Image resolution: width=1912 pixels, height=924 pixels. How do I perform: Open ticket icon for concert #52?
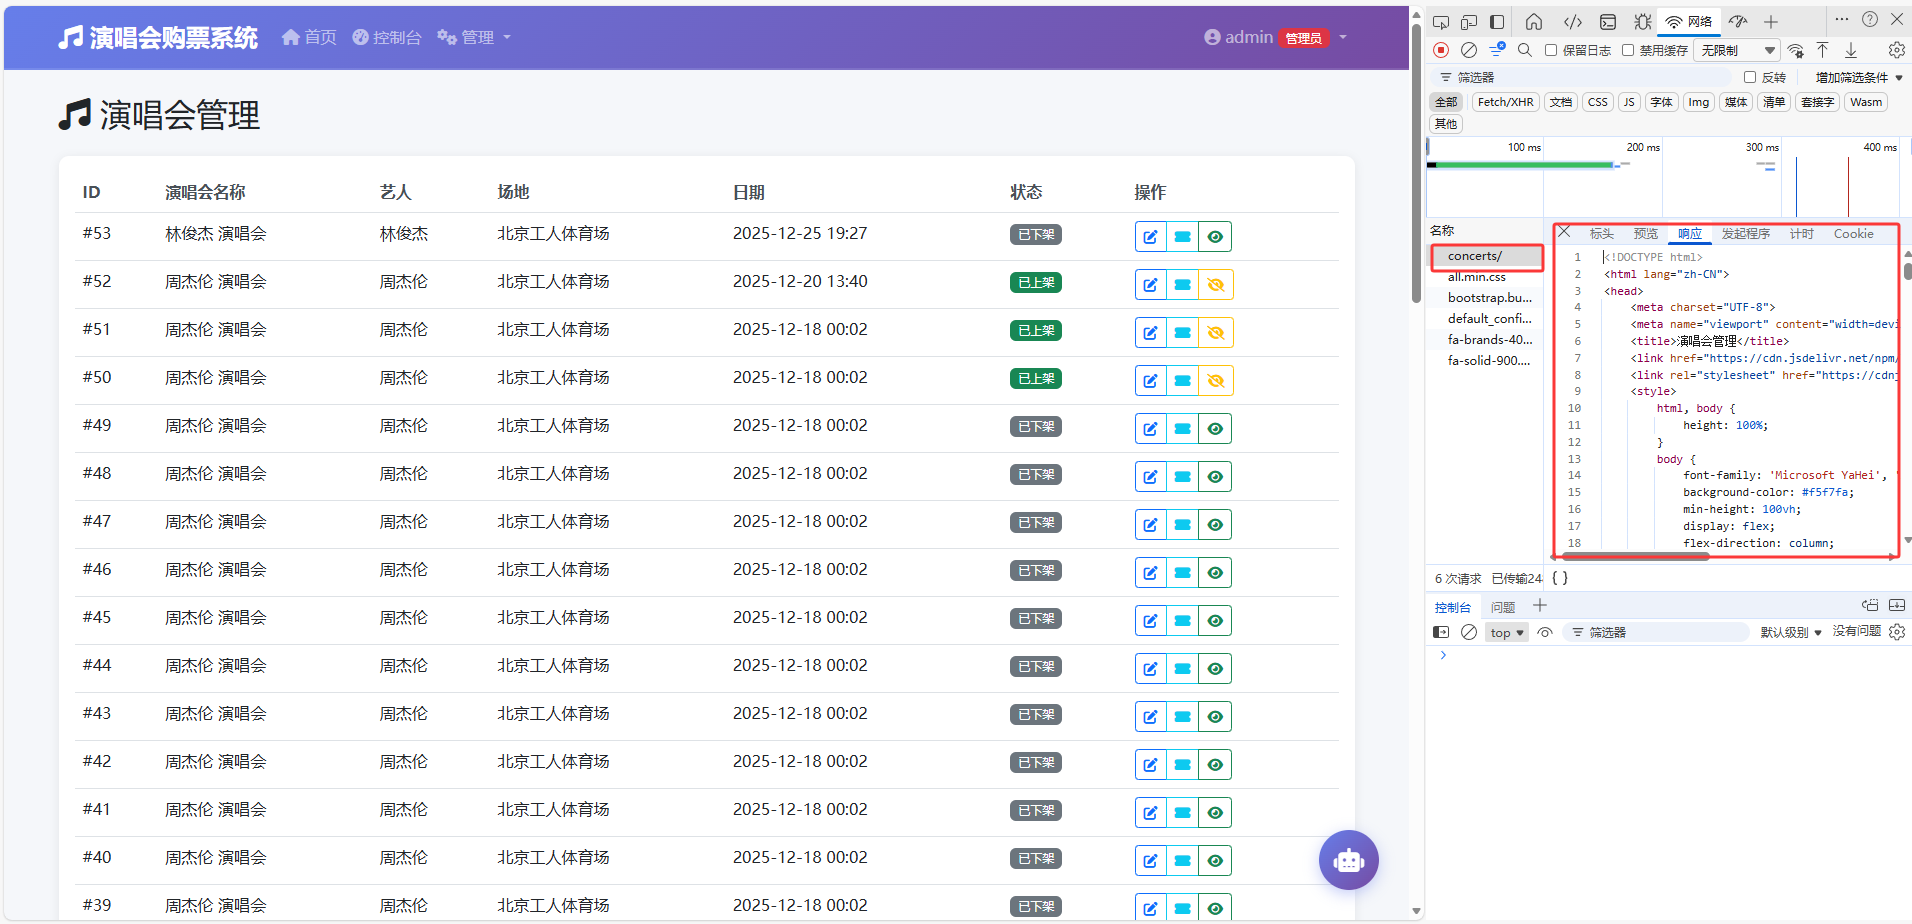pyautogui.click(x=1182, y=285)
